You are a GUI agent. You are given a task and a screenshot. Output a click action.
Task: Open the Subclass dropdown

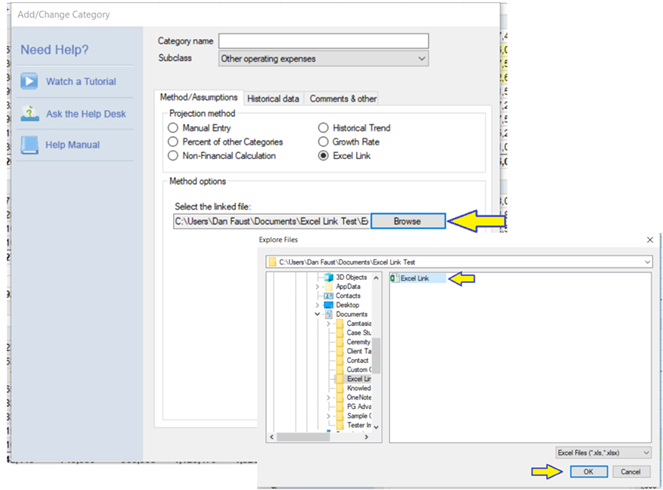click(323, 59)
